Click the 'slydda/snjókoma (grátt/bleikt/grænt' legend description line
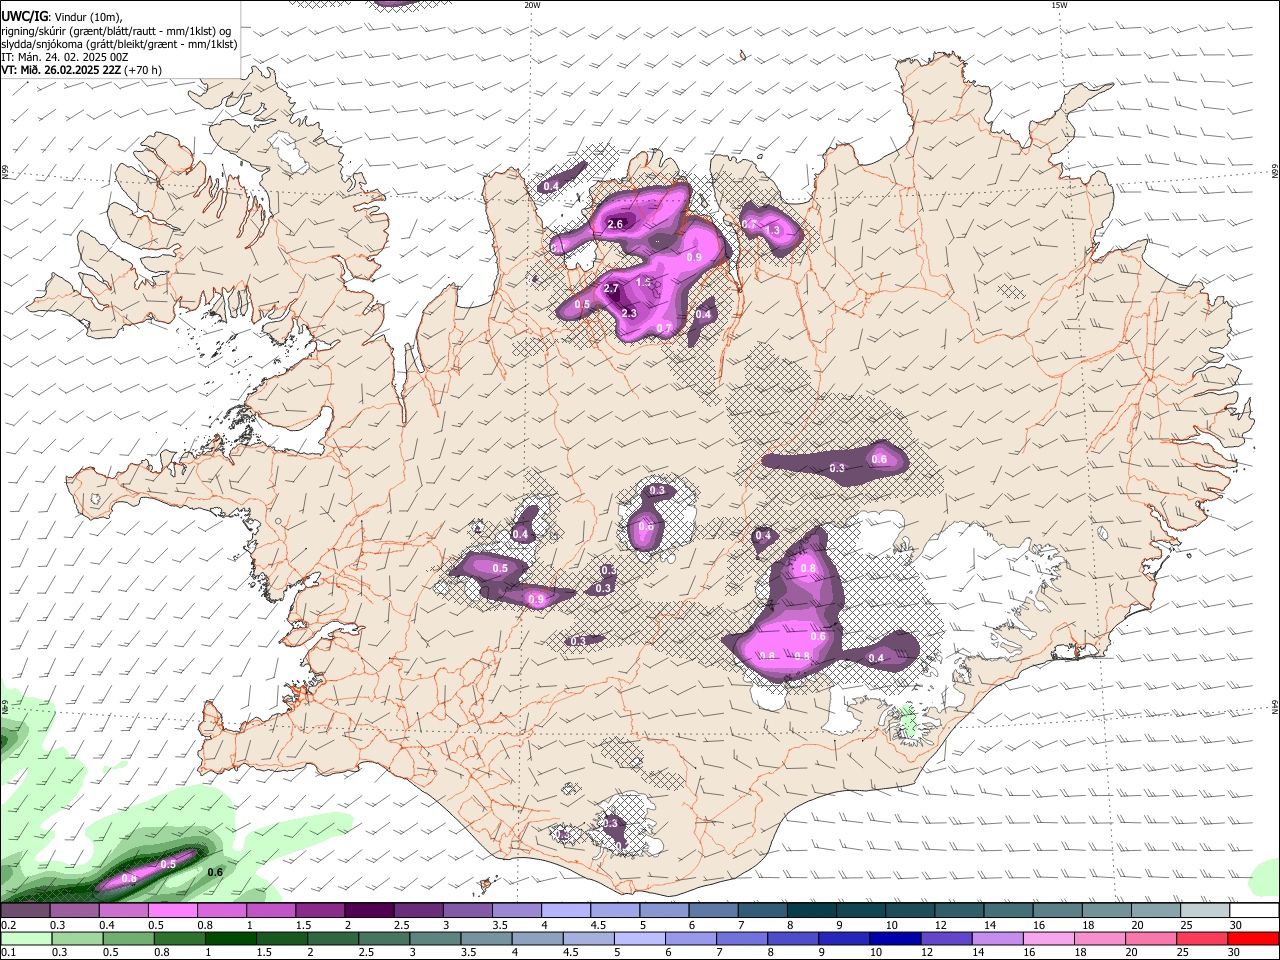Viewport: 1280px width, 960px height. (x=119, y=44)
